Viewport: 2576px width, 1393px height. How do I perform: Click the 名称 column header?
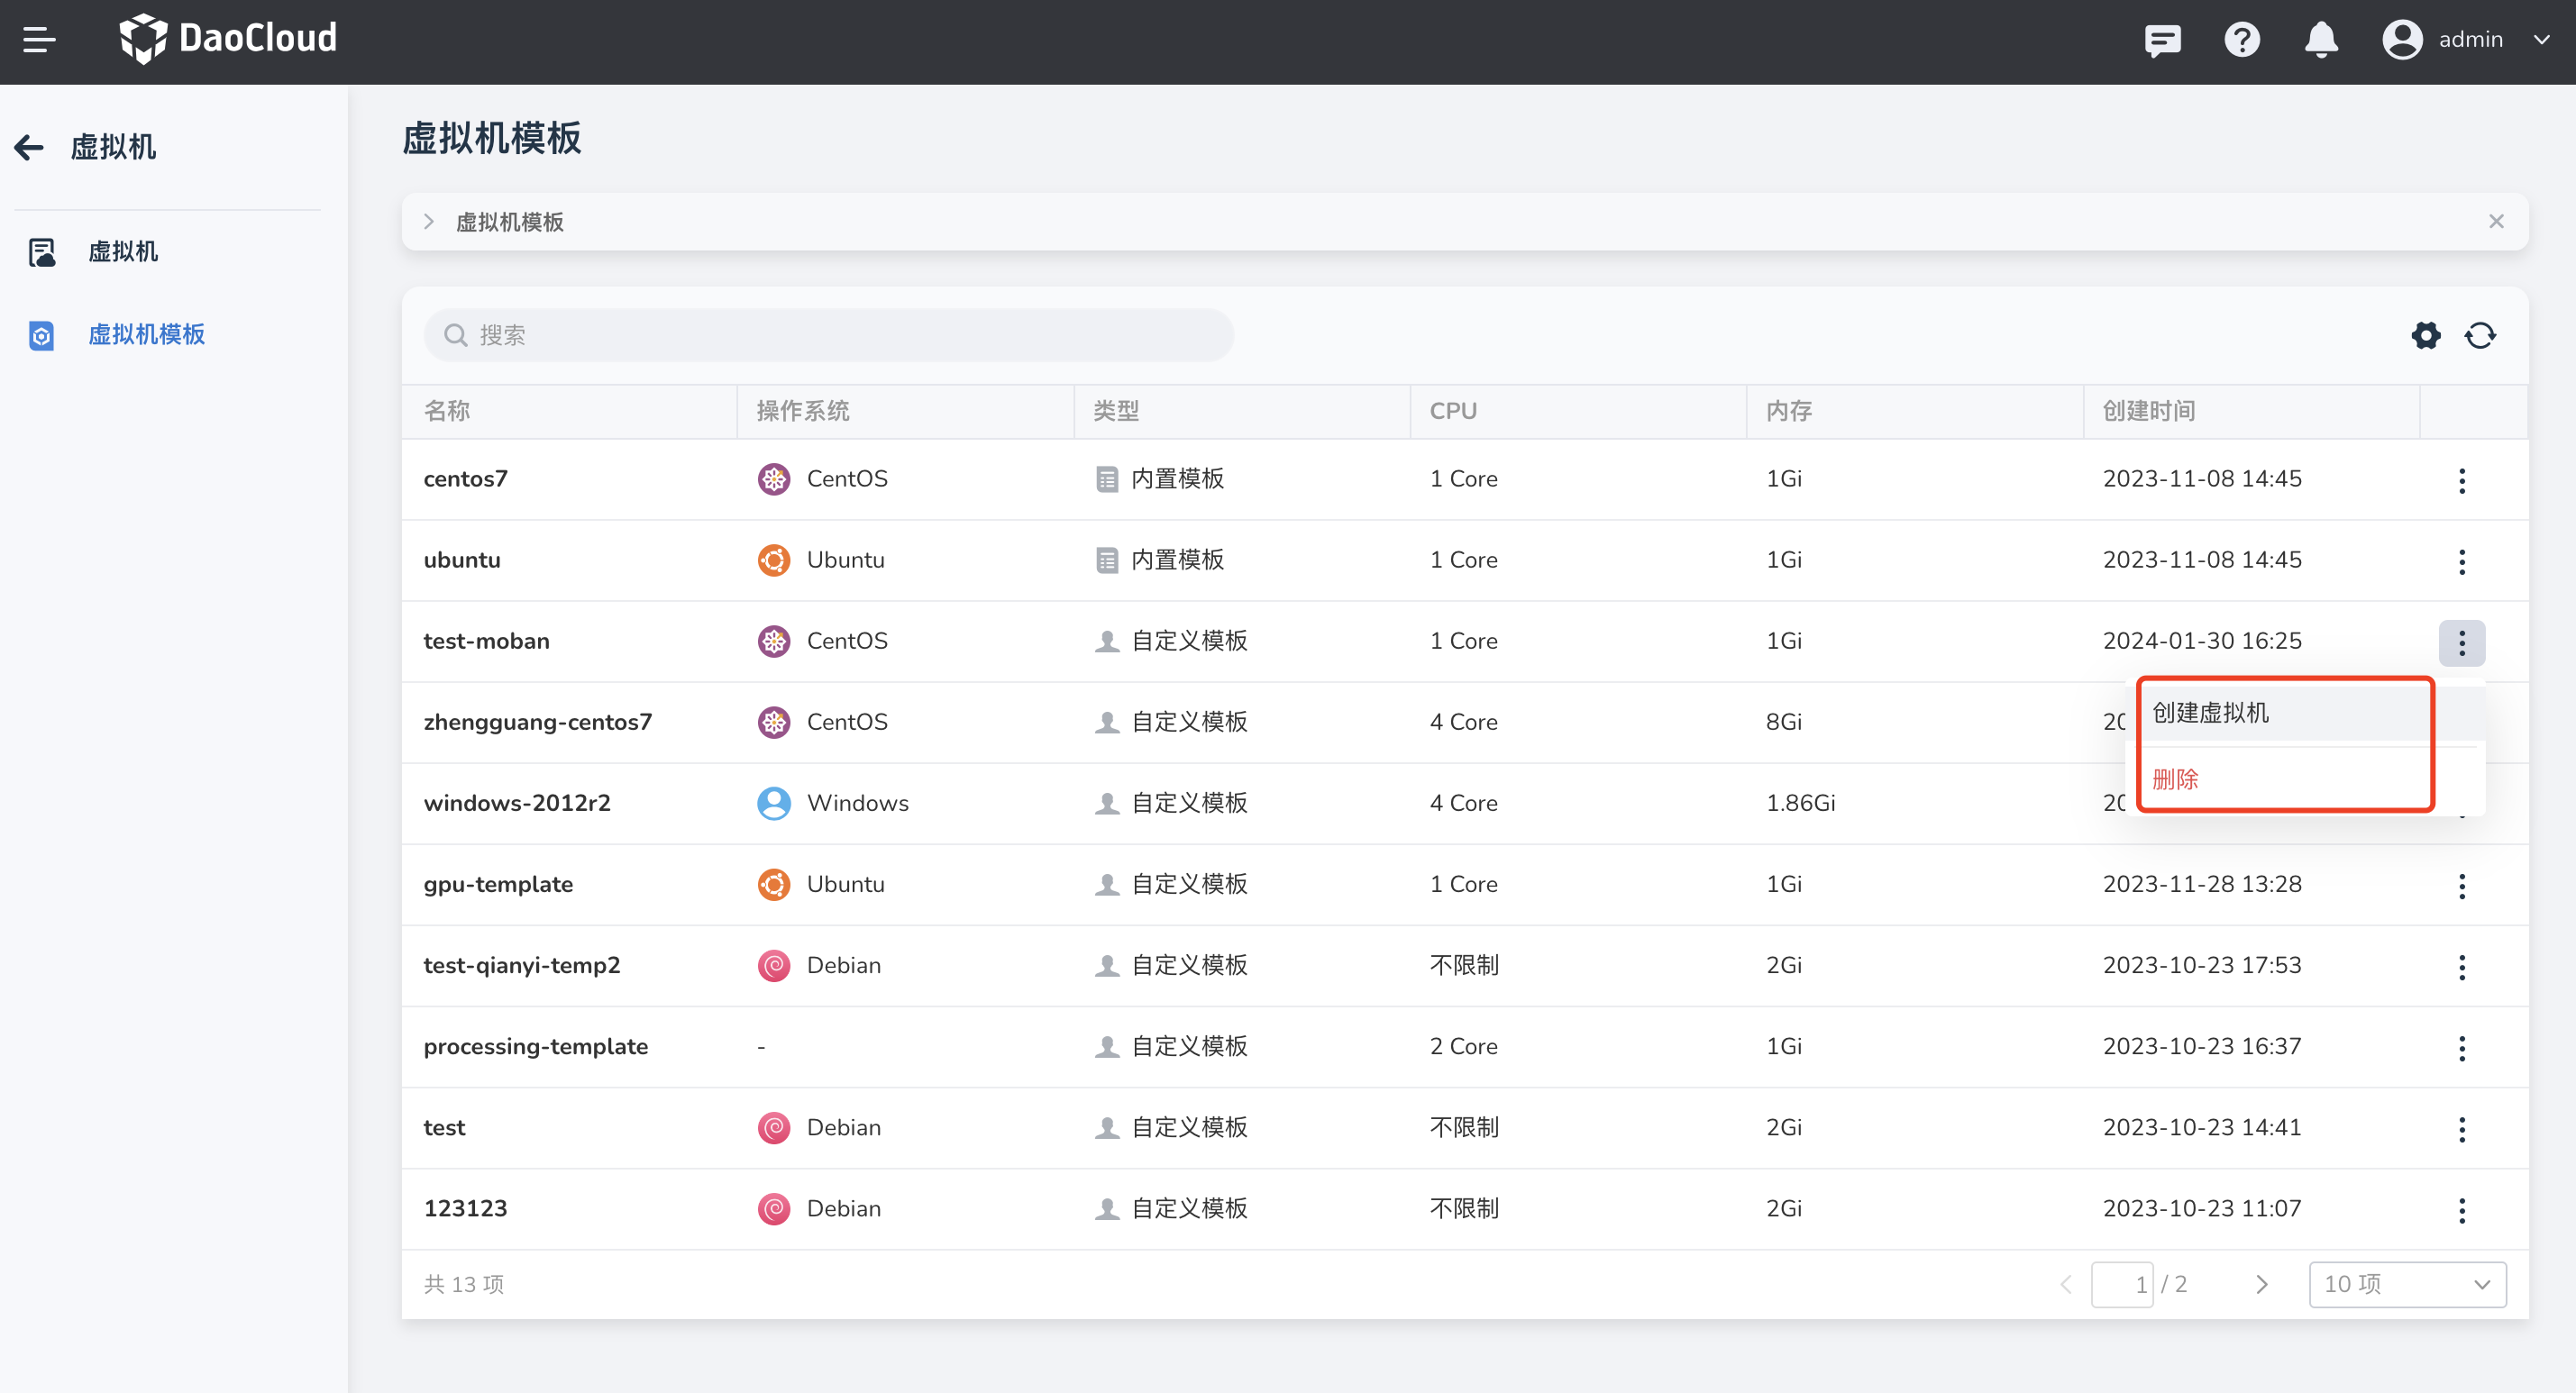pyautogui.click(x=447, y=411)
